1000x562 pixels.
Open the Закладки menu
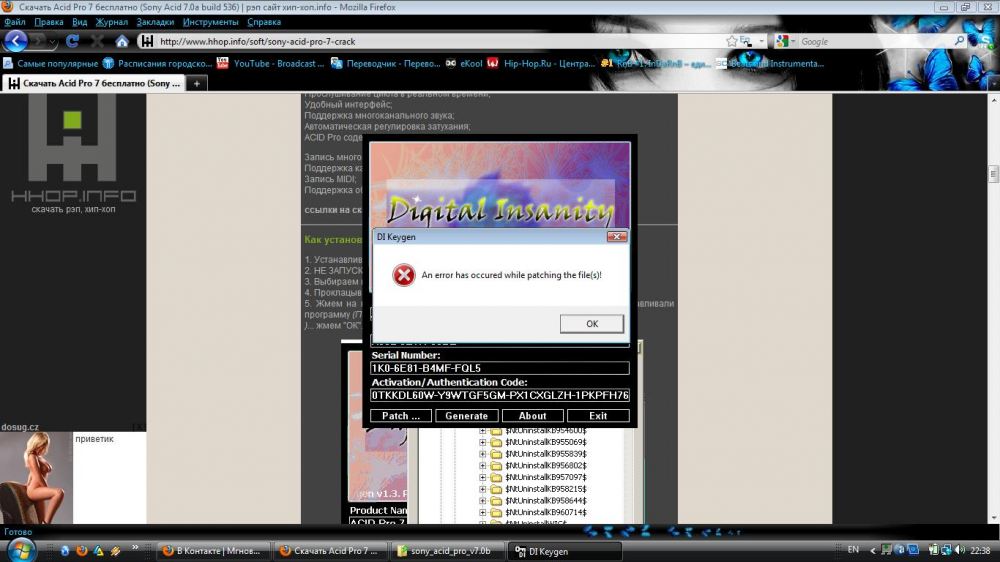tap(155, 22)
